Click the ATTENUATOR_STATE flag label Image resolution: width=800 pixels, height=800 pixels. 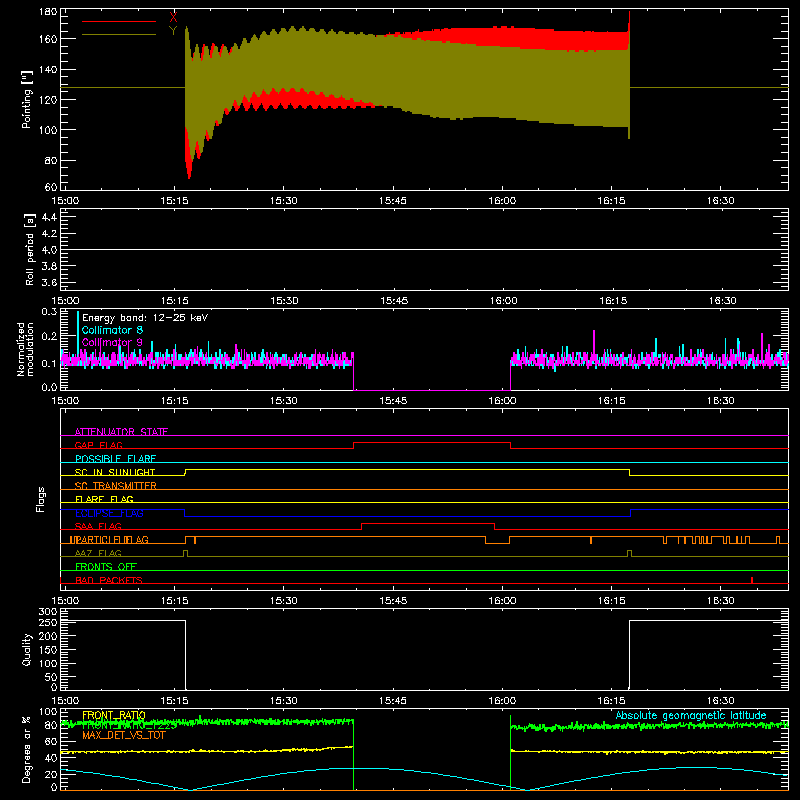pyautogui.click(x=121, y=432)
